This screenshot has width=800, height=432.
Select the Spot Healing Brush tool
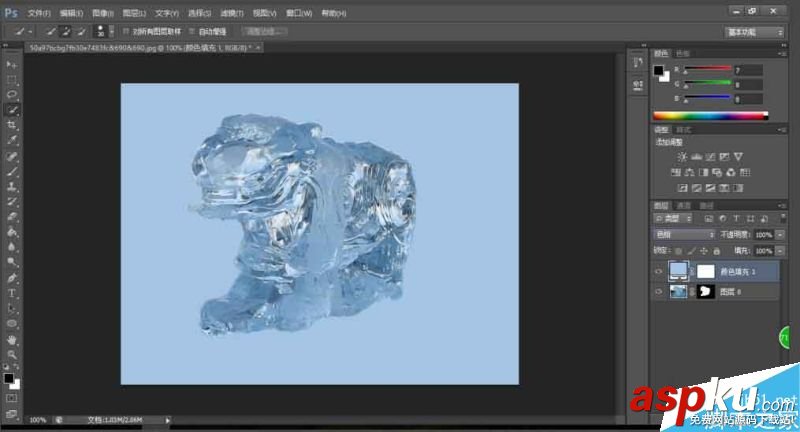(x=12, y=157)
